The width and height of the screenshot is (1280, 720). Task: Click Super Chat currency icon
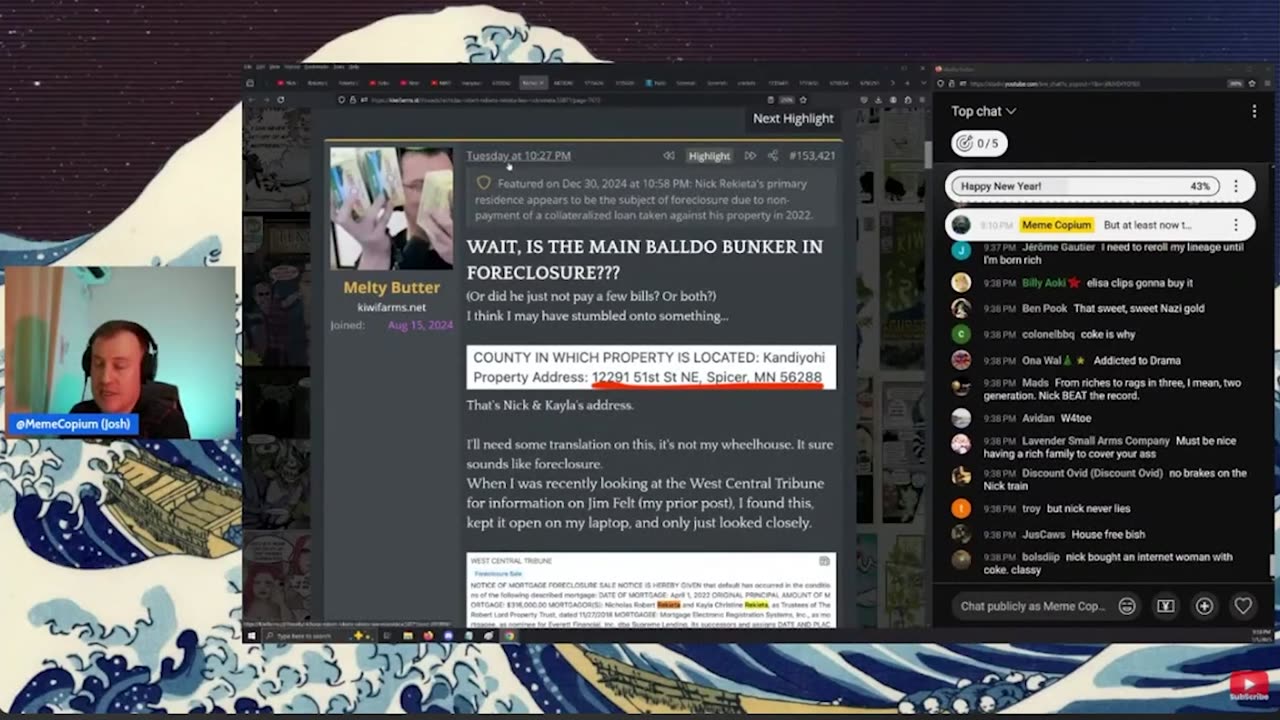(x=1165, y=606)
